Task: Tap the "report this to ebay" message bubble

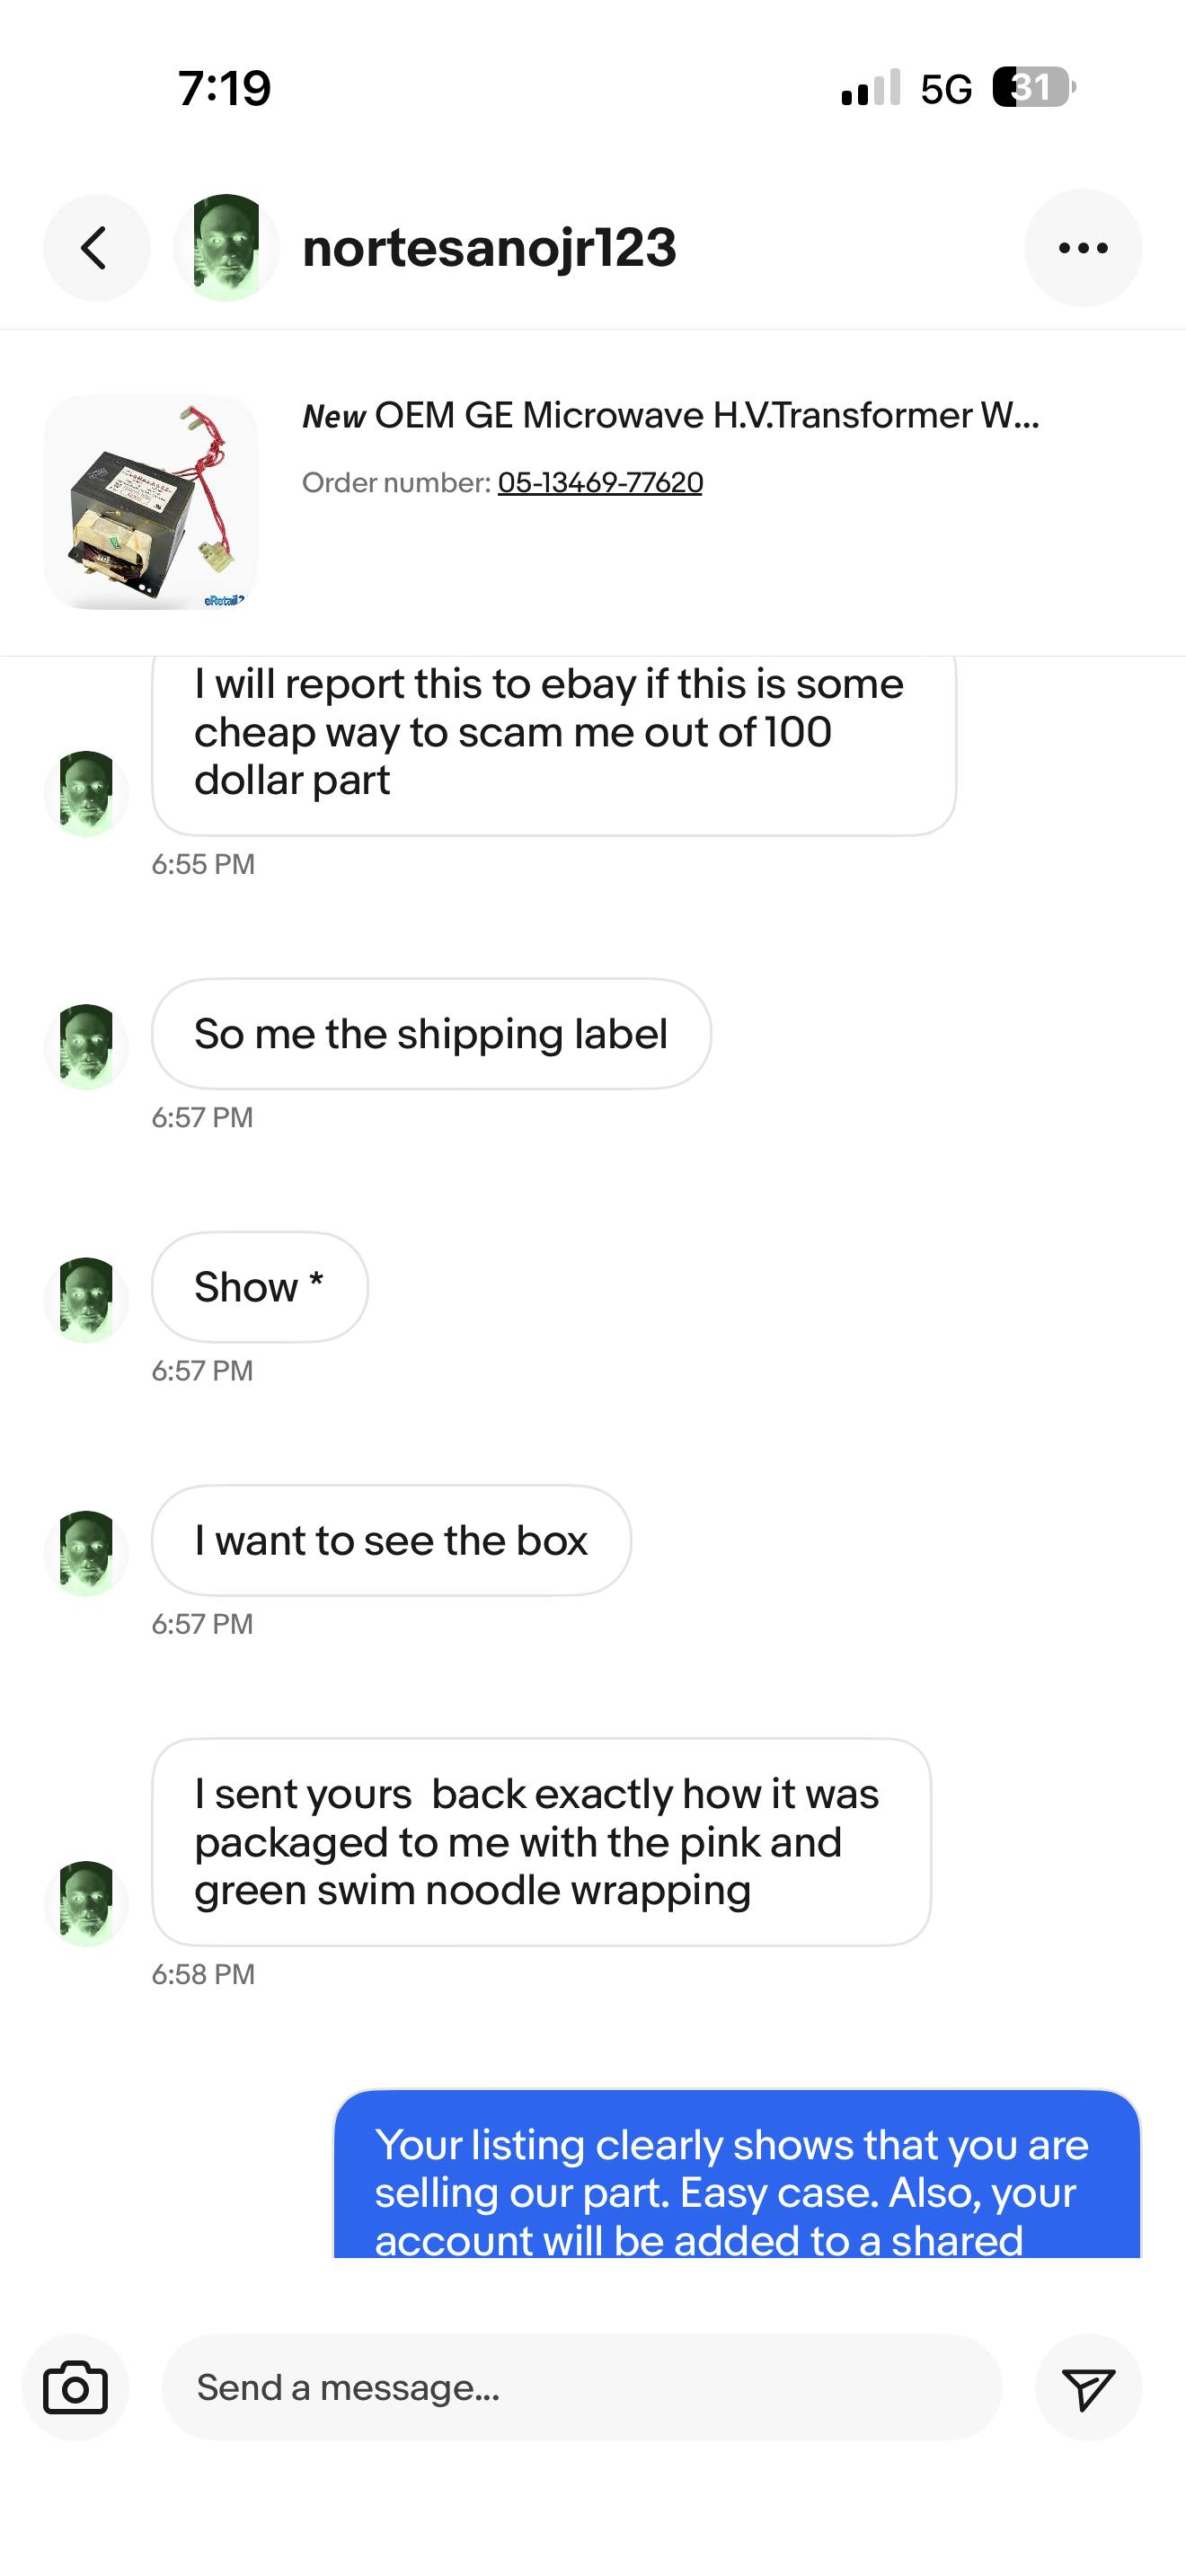Action: [553, 740]
